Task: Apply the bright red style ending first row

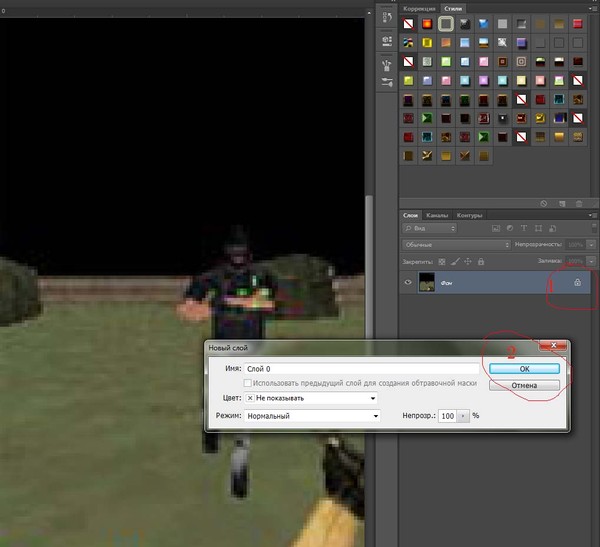Action: click(577, 24)
